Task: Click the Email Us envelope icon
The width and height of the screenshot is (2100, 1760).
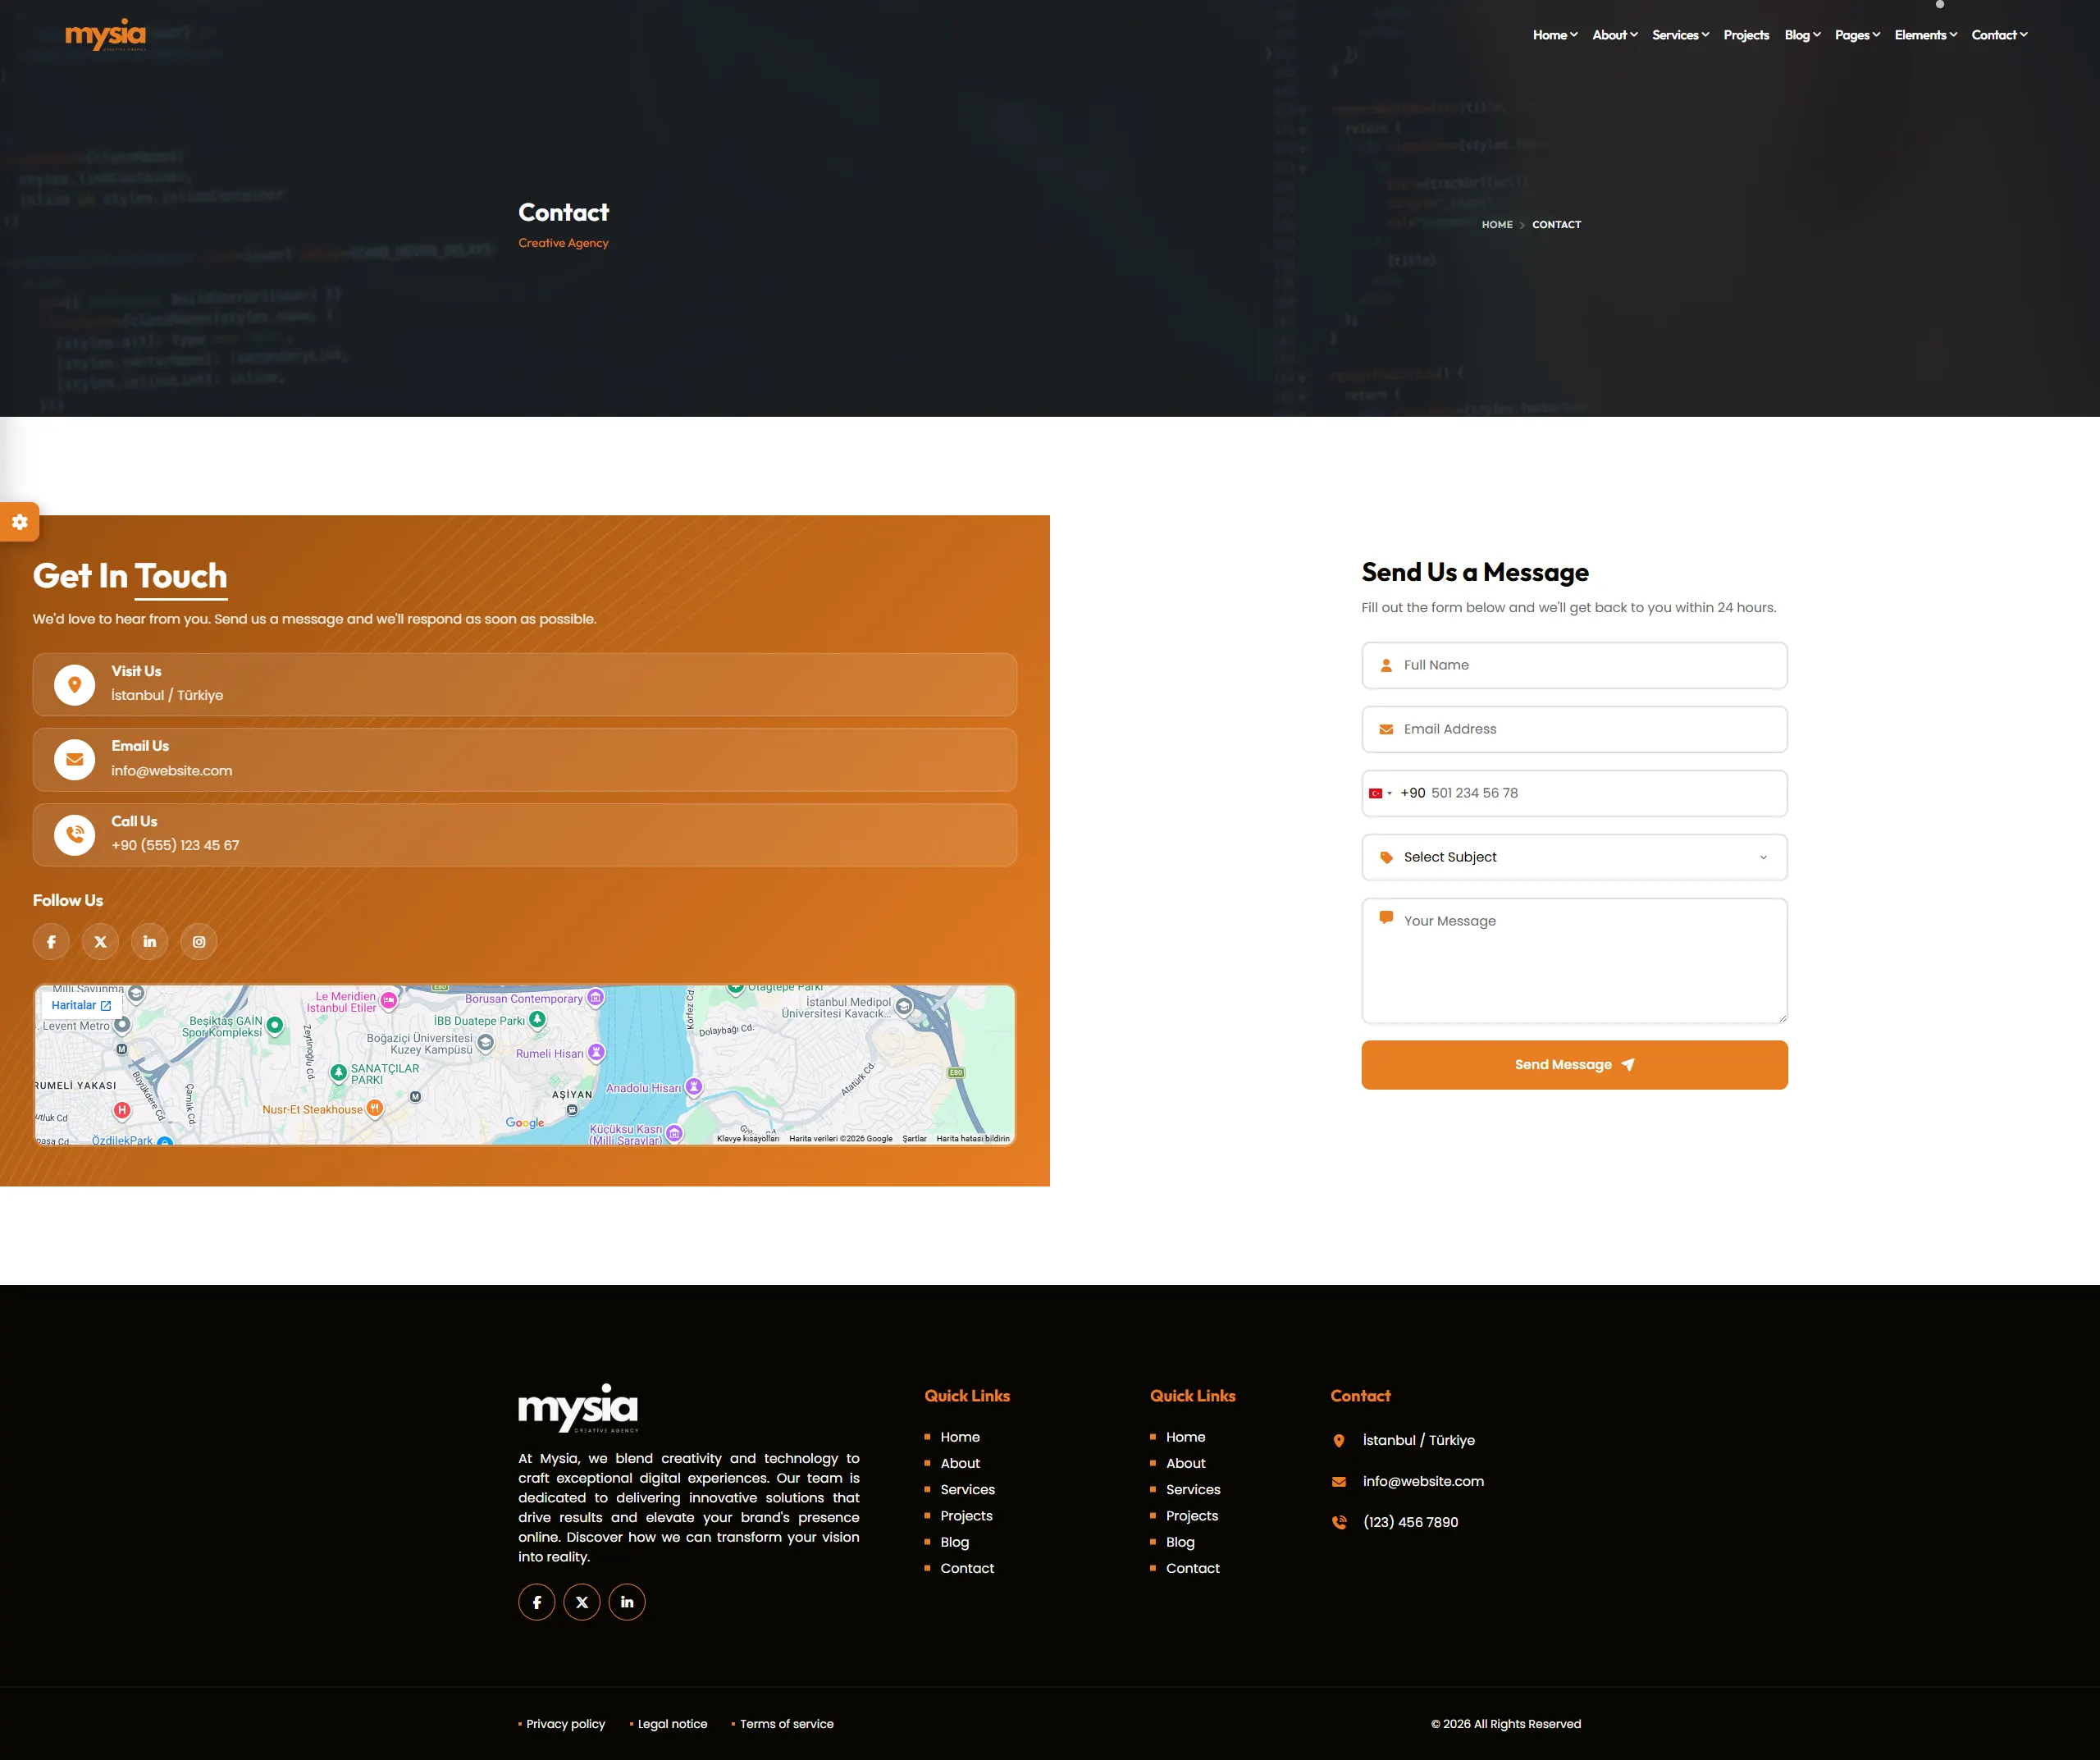Action: coord(74,760)
